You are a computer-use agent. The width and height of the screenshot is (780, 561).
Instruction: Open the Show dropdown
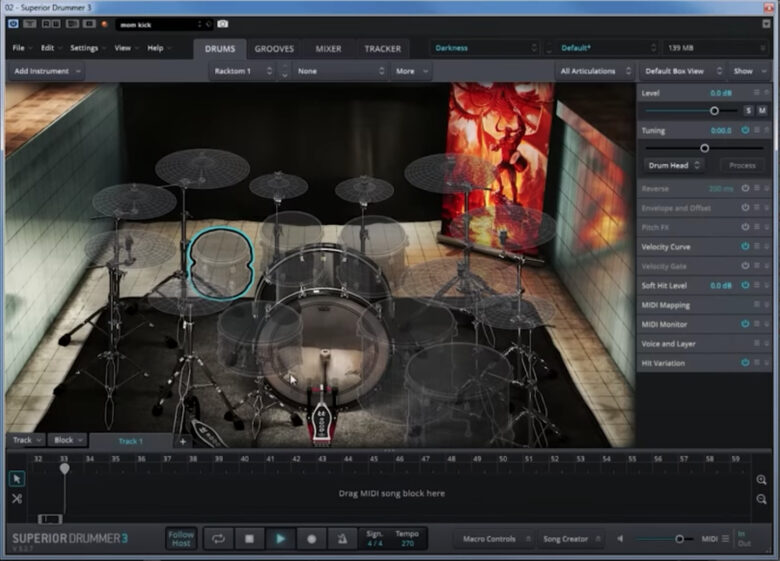(x=749, y=71)
